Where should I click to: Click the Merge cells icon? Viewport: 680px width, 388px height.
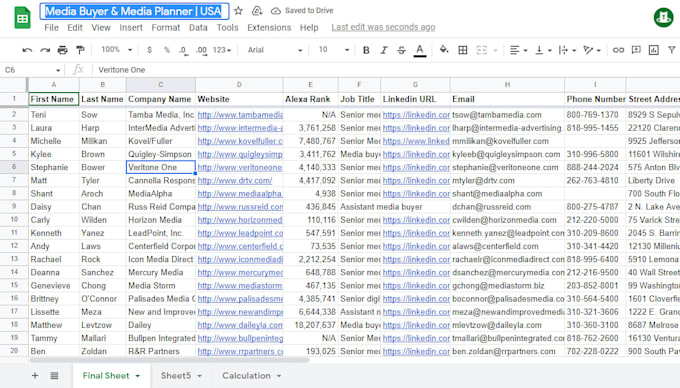tap(482, 50)
